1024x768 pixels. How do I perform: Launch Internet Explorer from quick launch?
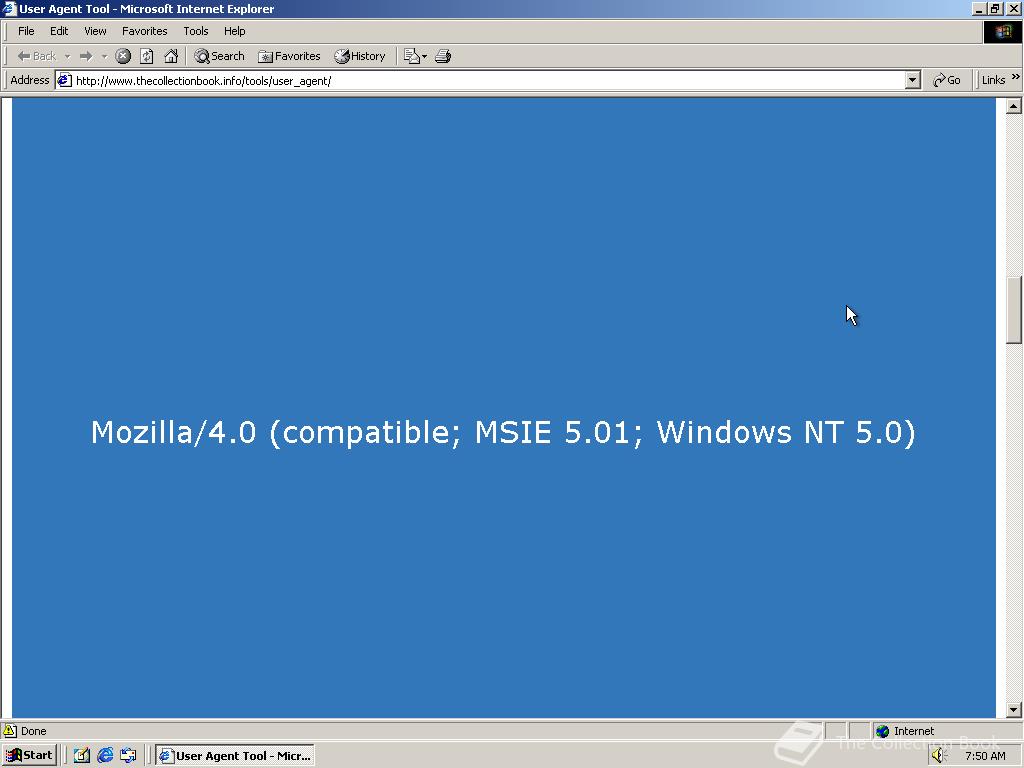(x=104, y=756)
